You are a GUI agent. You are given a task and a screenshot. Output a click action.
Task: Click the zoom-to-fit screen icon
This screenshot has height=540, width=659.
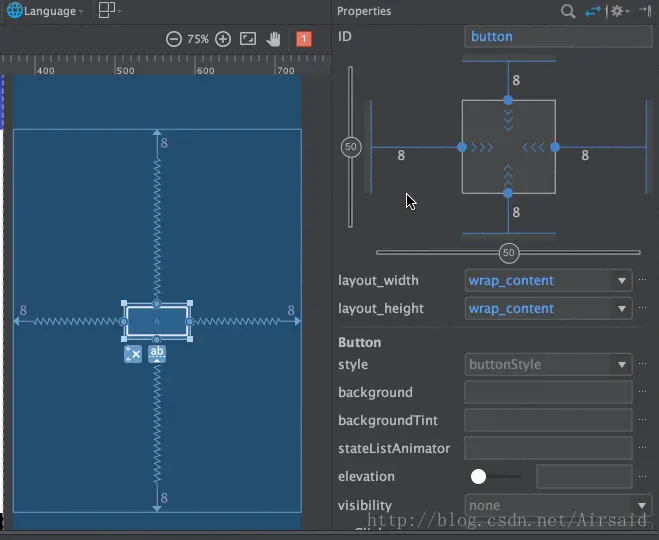tap(248, 39)
